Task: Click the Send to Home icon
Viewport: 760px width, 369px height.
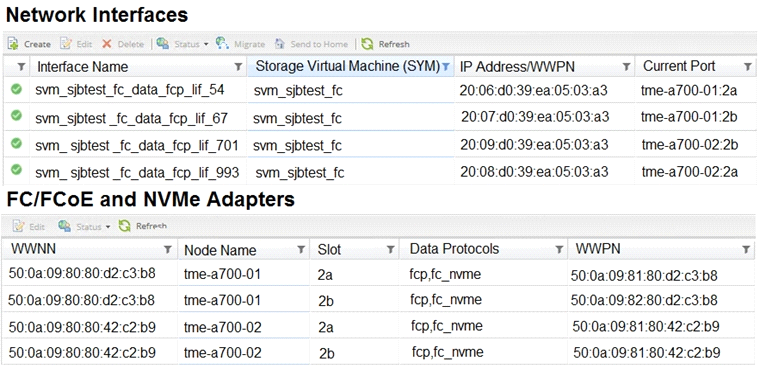Action: click(280, 44)
